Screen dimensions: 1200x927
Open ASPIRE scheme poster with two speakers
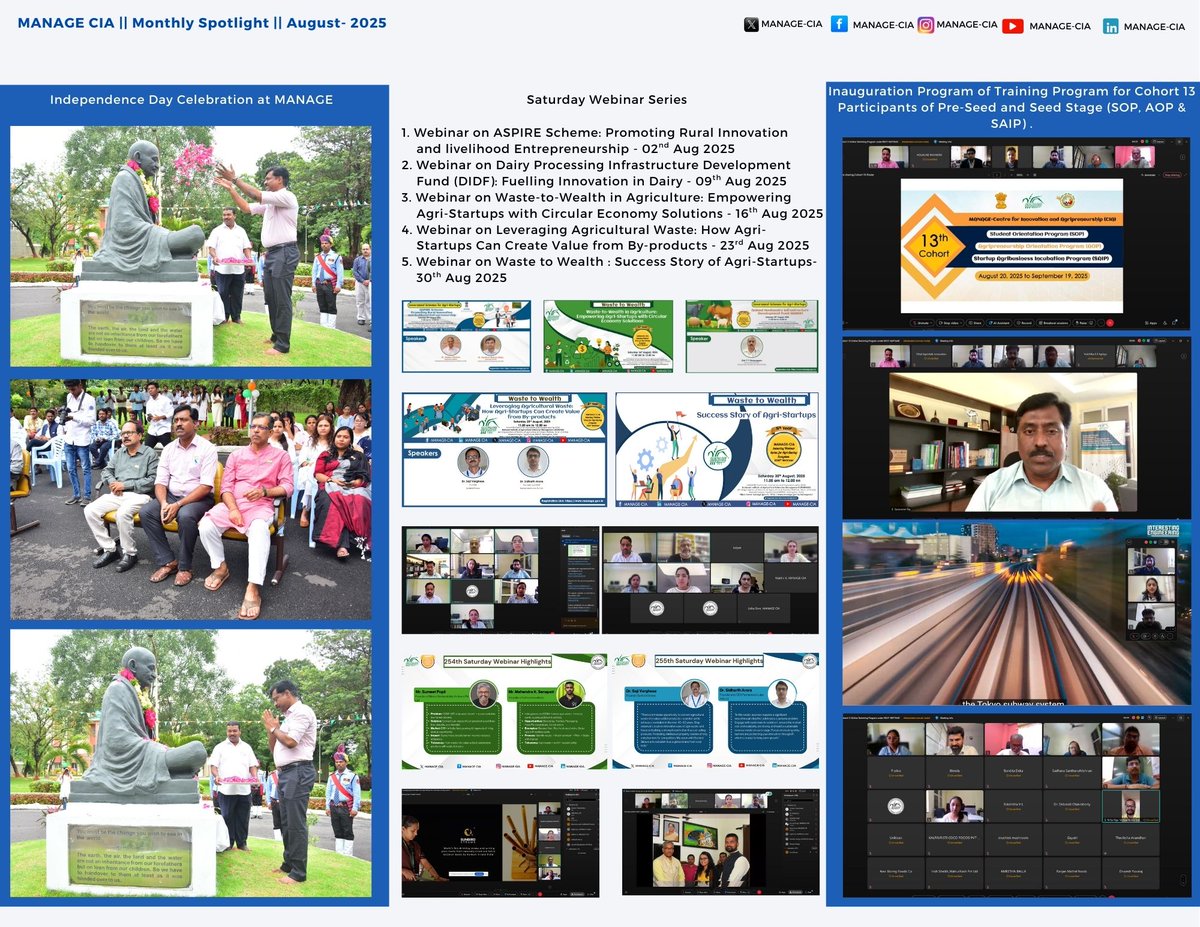tap(466, 336)
